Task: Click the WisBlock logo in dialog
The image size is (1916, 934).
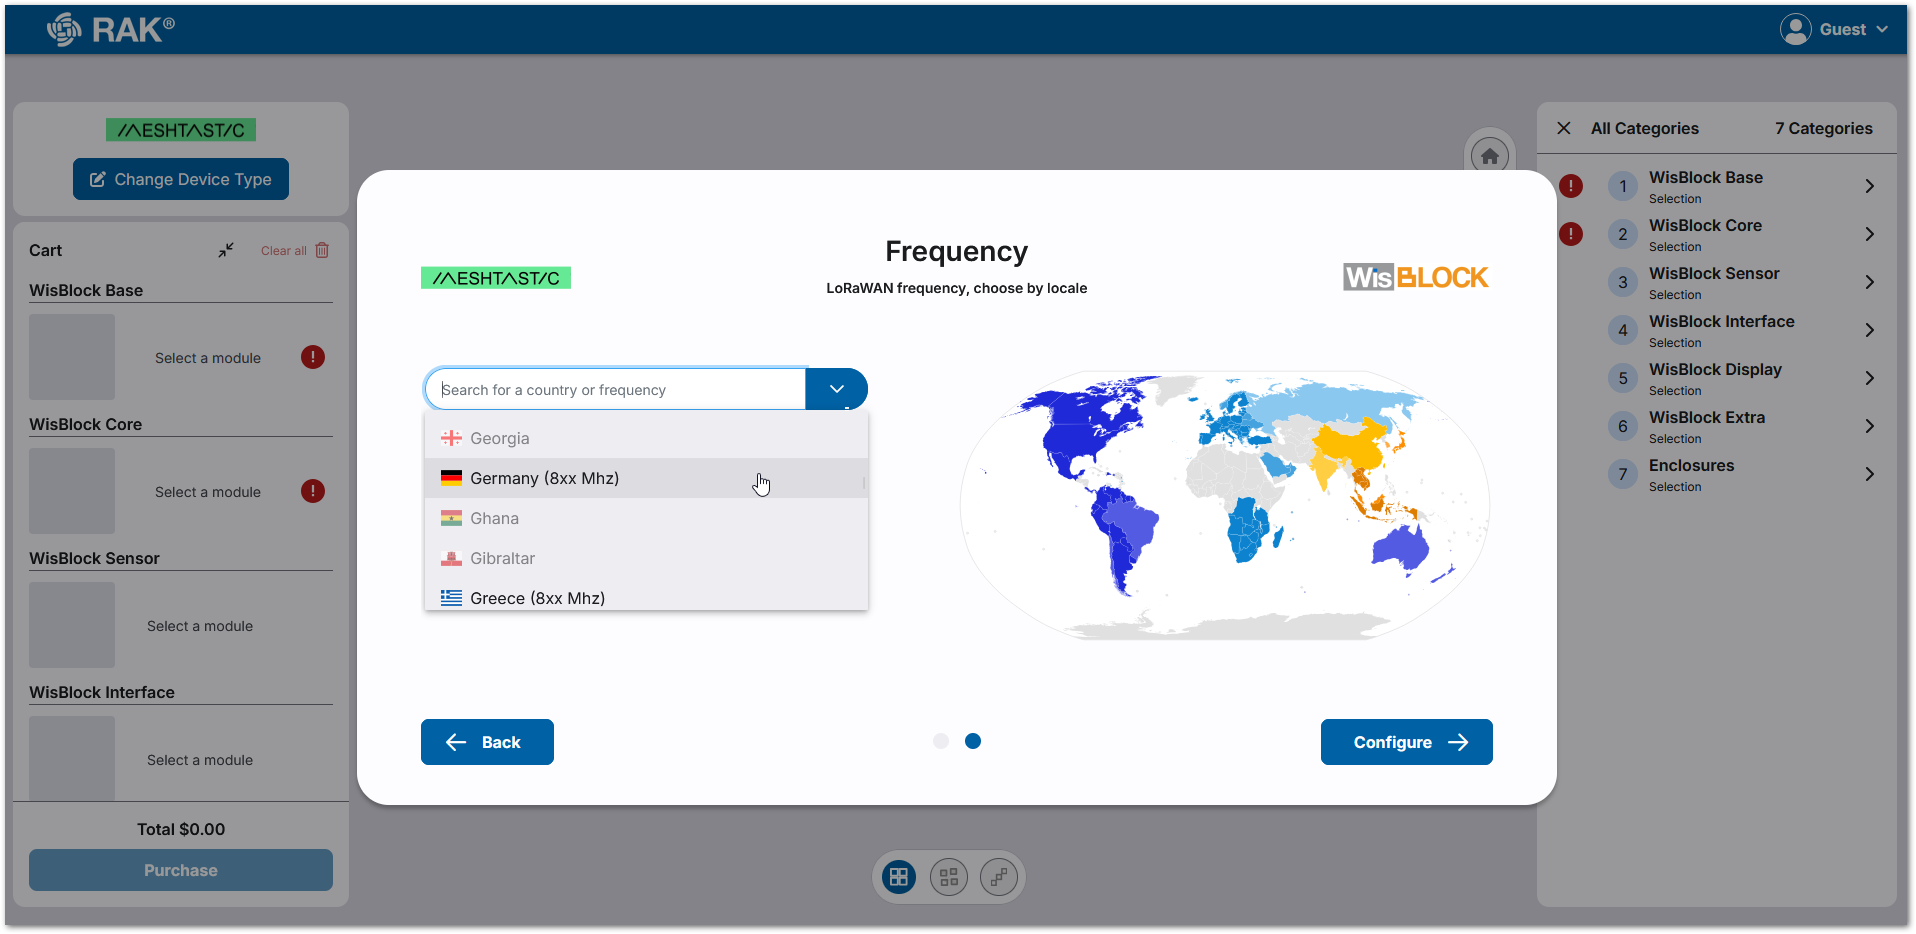Action: 1416,277
